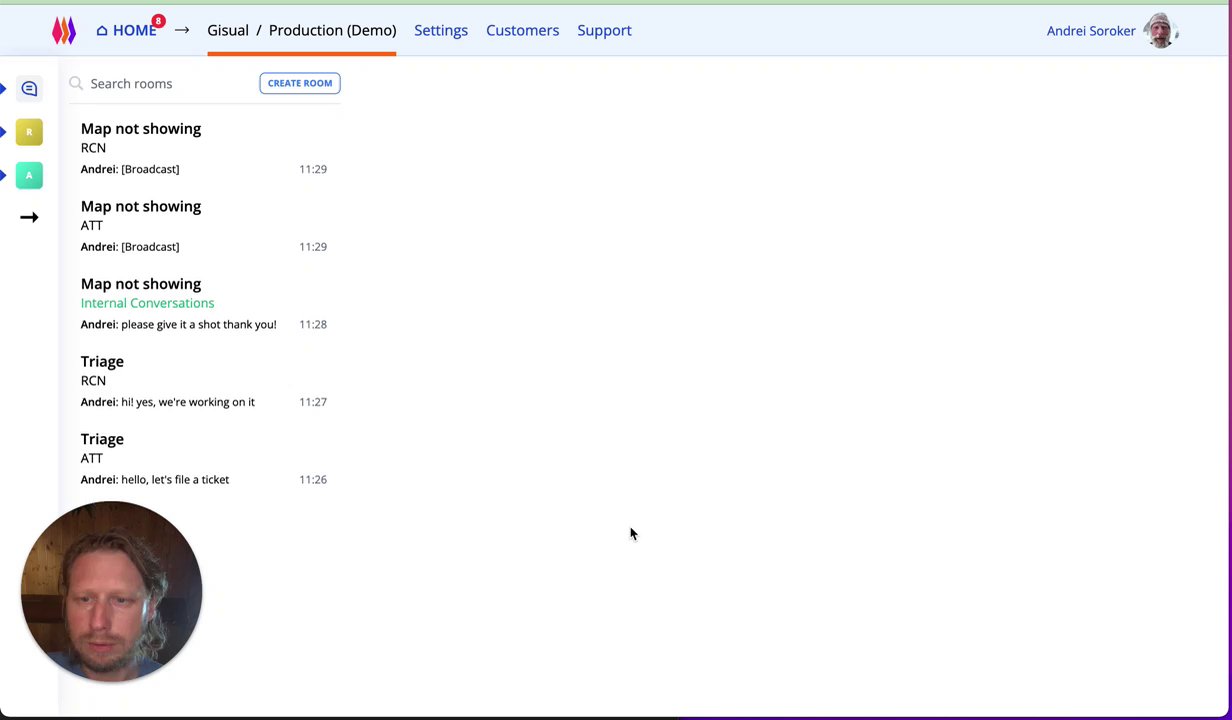This screenshot has width=1232, height=720.
Task: Click the CREATE ROOM button
Action: coord(300,83)
